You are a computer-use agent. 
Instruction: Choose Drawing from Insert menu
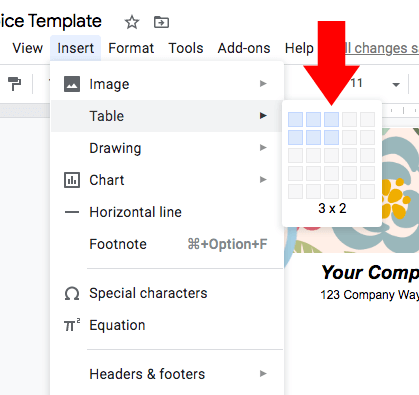167,148
